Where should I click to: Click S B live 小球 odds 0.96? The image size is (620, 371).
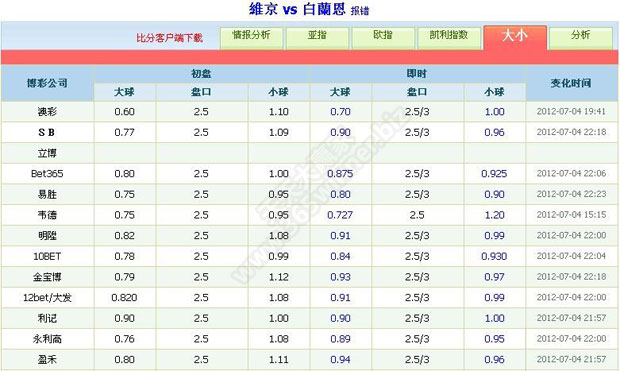(x=494, y=132)
